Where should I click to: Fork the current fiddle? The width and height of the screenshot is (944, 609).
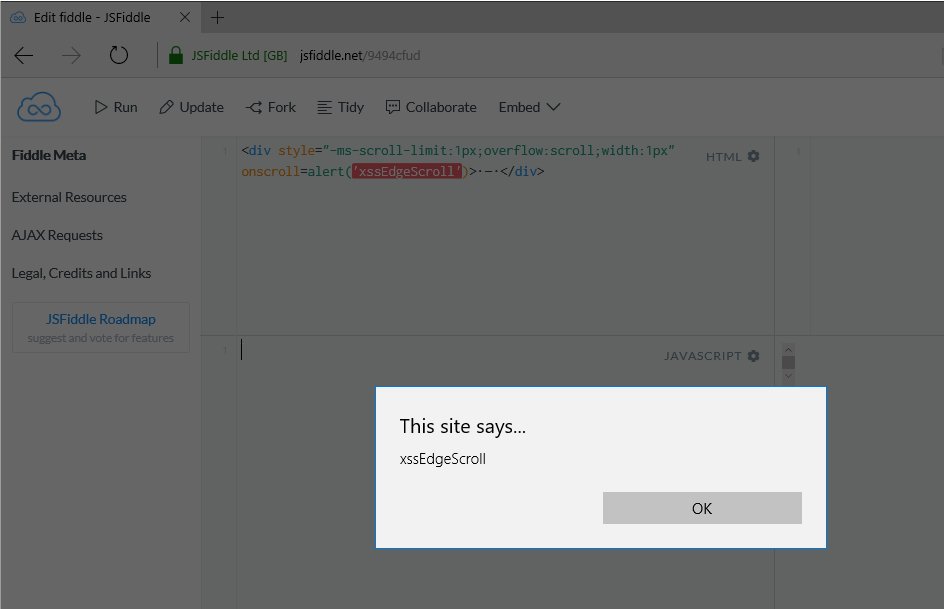click(x=271, y=107)
